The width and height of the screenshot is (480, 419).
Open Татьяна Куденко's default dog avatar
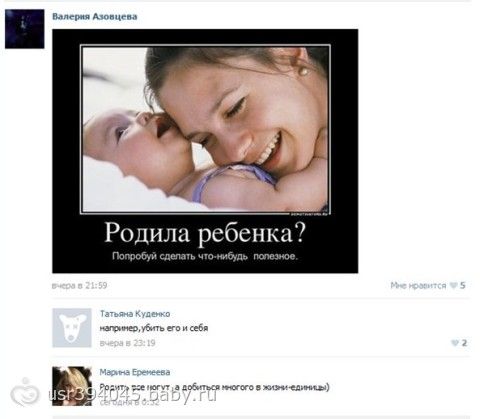[72, 328]
